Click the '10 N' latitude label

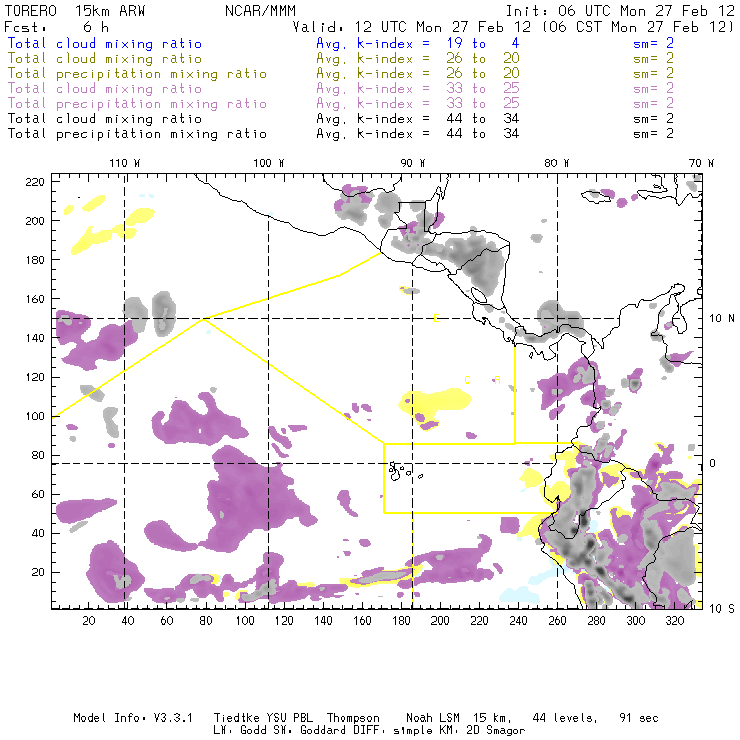(x=722, y=319)
